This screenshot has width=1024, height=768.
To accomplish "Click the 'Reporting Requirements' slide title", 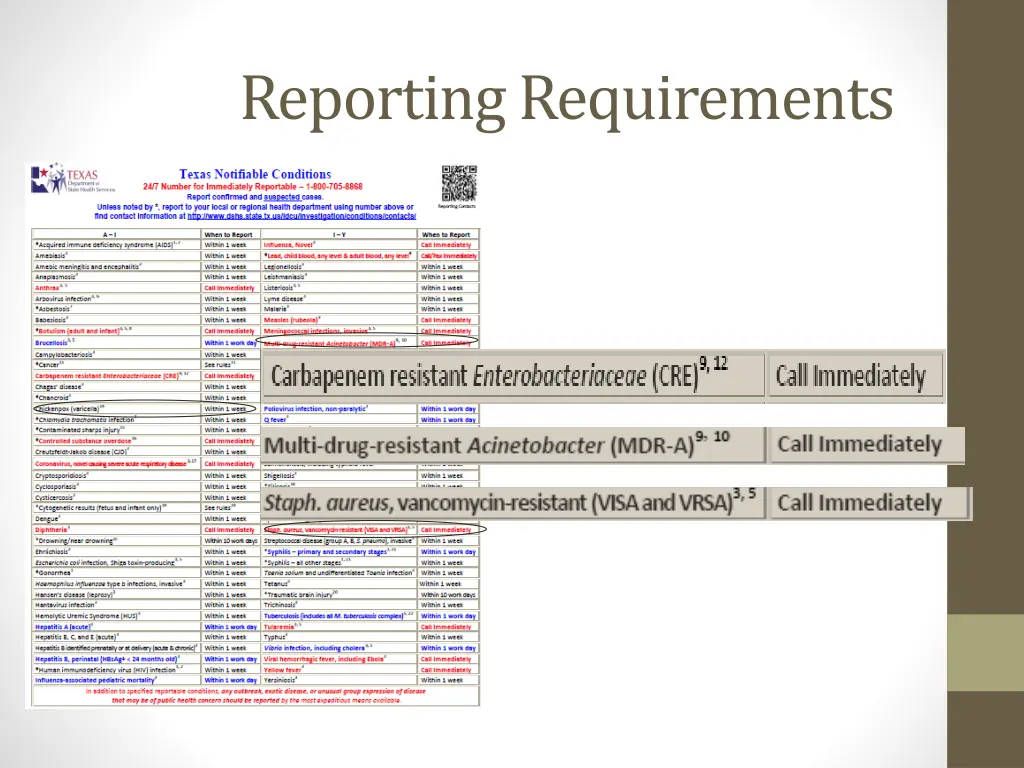I will tap(567, 99).
